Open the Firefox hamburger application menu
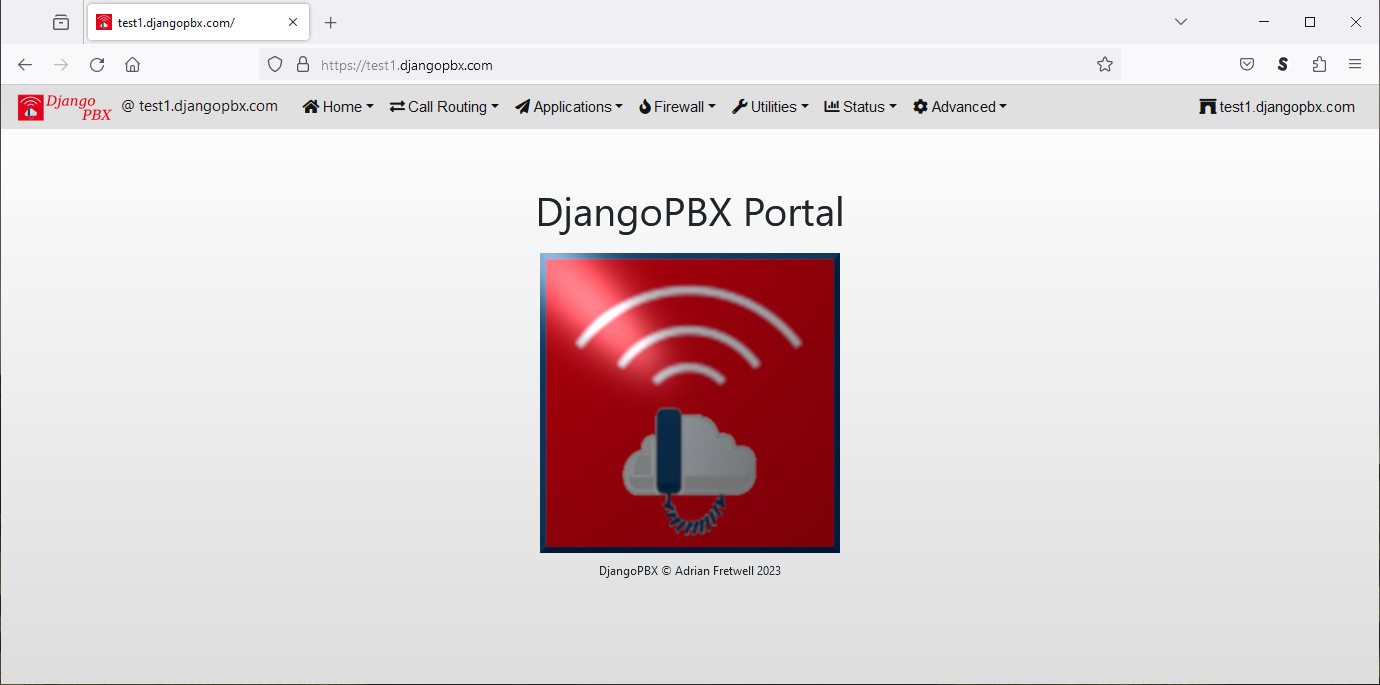Image resolution: width=1380 pixels, height=685 pixels. 1355,65
